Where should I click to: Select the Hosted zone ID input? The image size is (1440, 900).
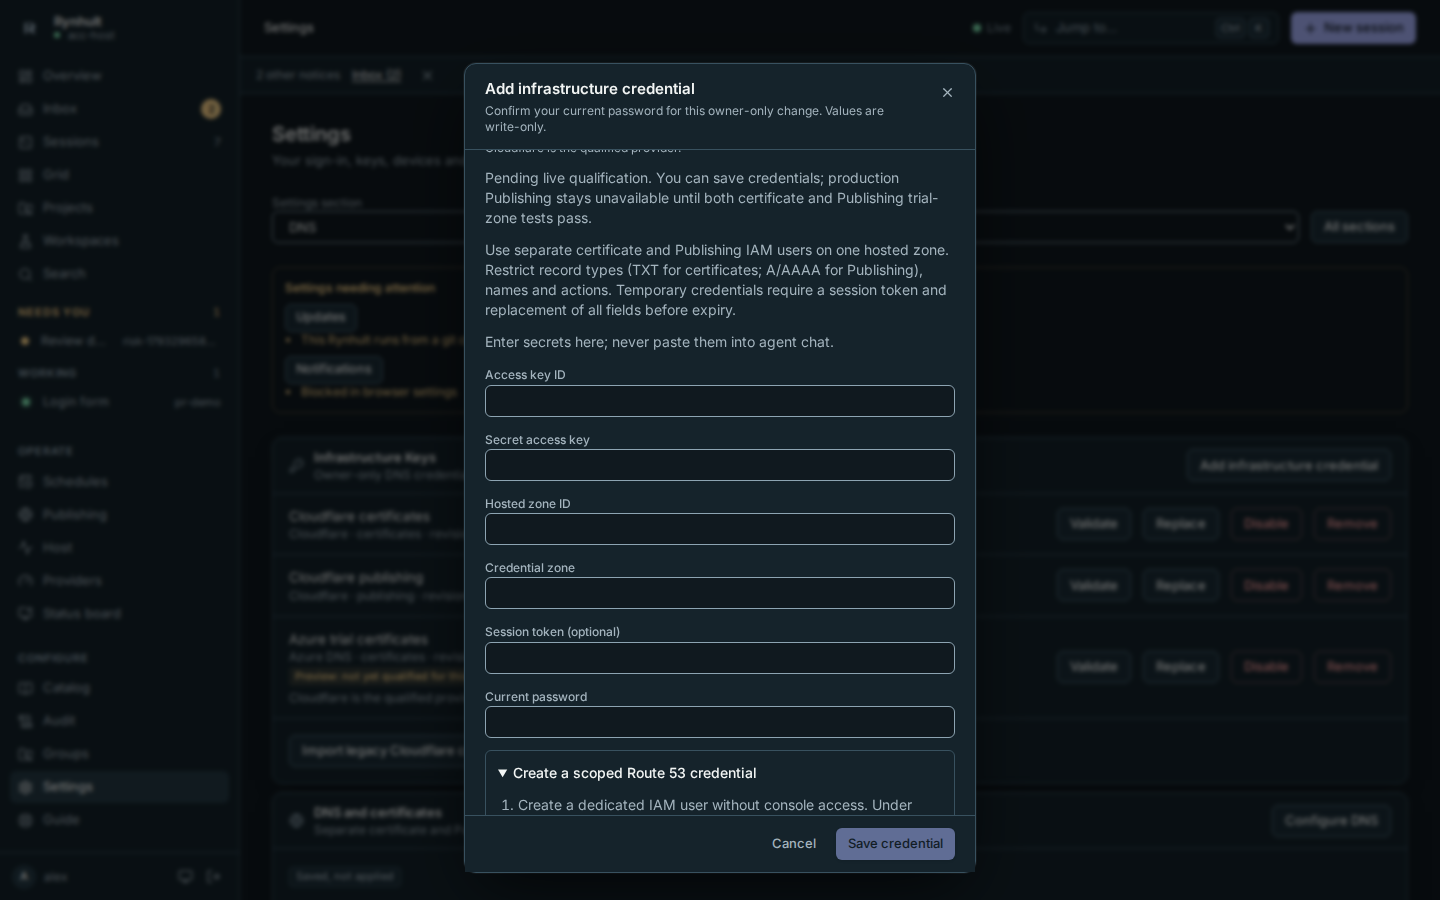720,529
